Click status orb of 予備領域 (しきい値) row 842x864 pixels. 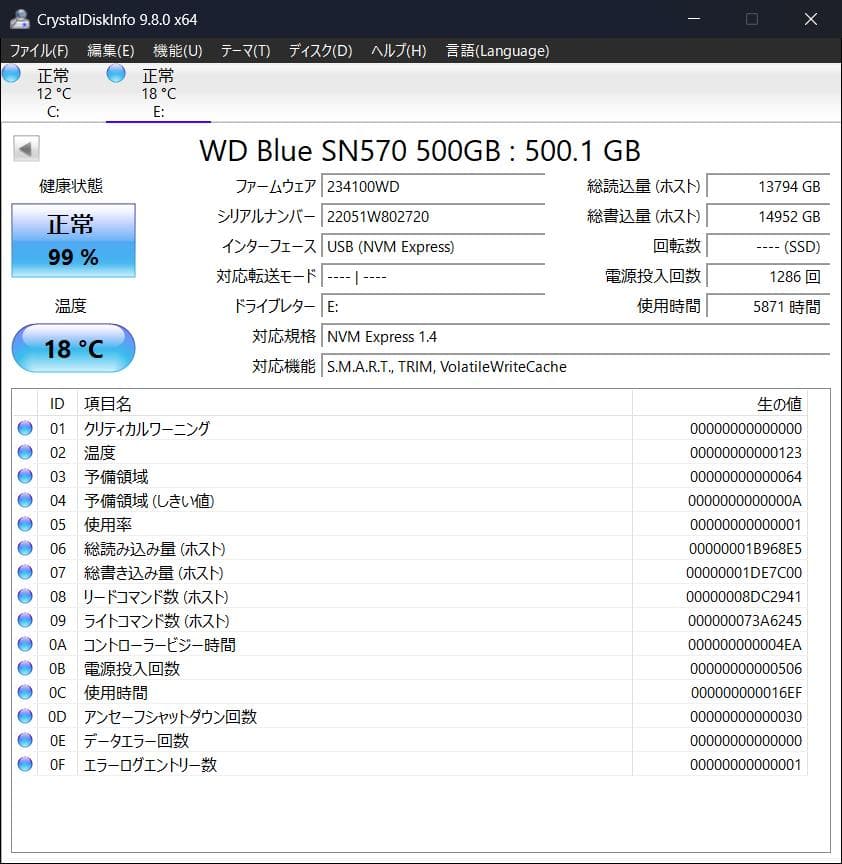(x=25, y=500)
